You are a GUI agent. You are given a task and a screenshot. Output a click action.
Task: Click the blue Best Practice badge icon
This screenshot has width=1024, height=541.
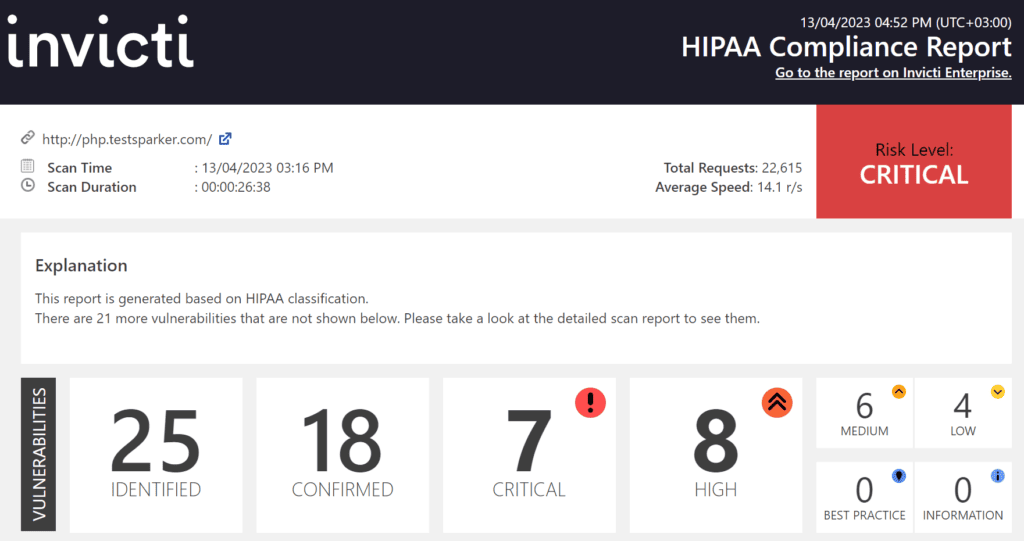click(898, 476)
